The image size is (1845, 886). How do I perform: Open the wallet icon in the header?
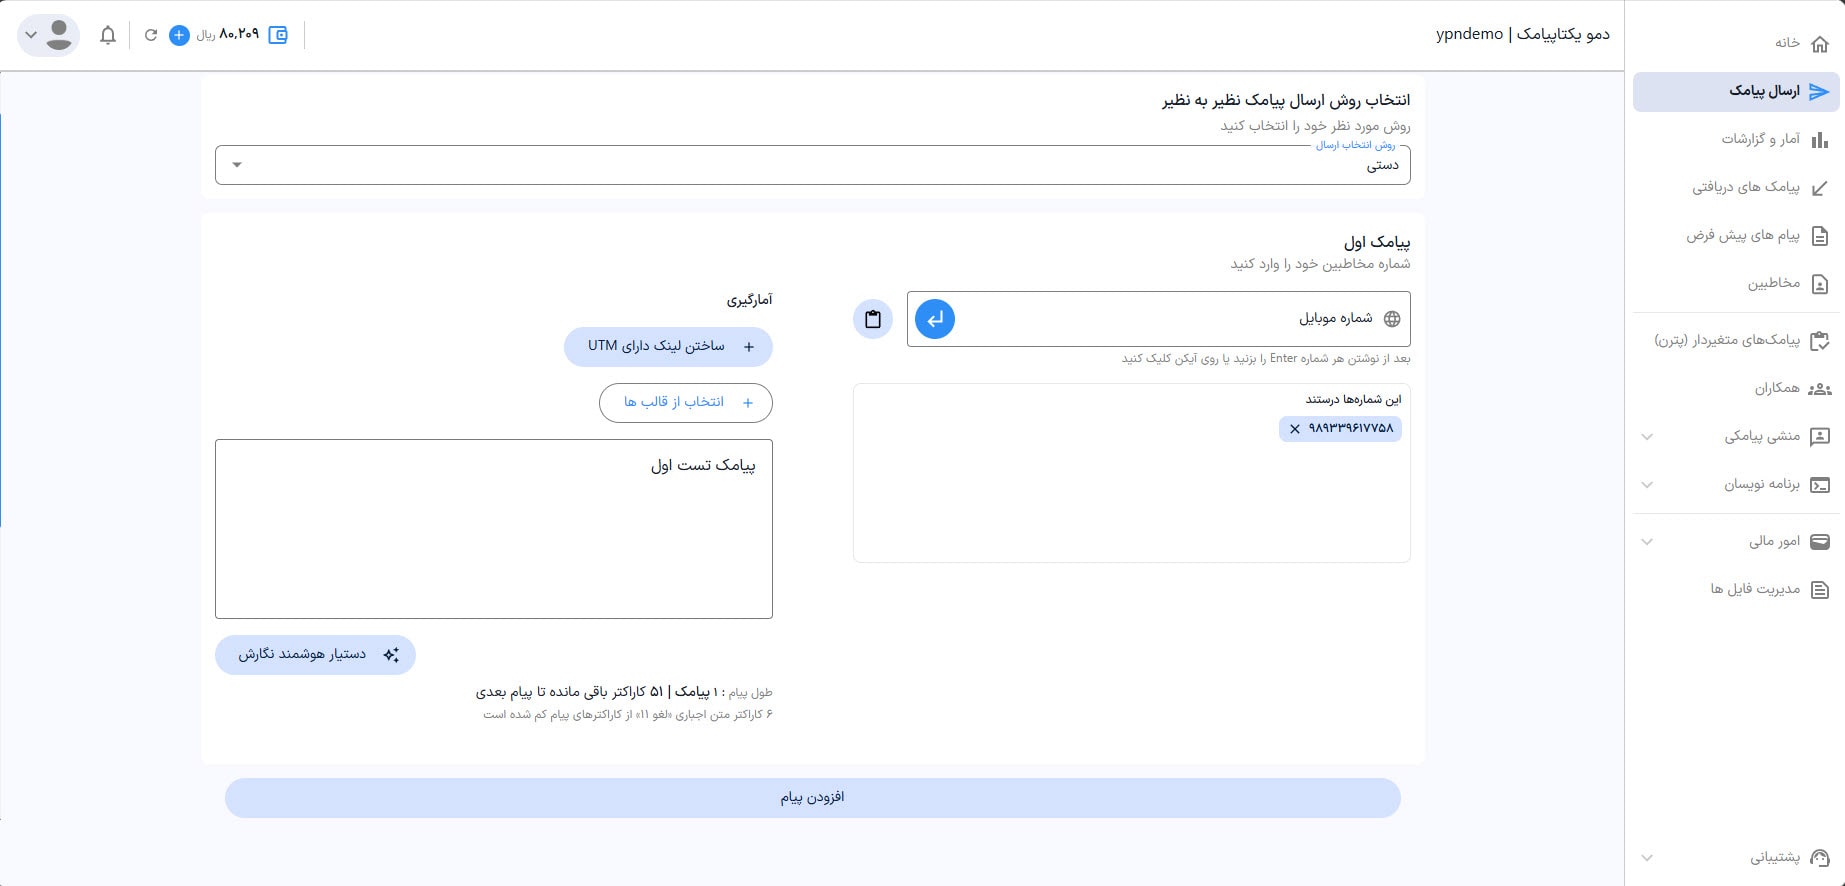(x=278, y=35)
